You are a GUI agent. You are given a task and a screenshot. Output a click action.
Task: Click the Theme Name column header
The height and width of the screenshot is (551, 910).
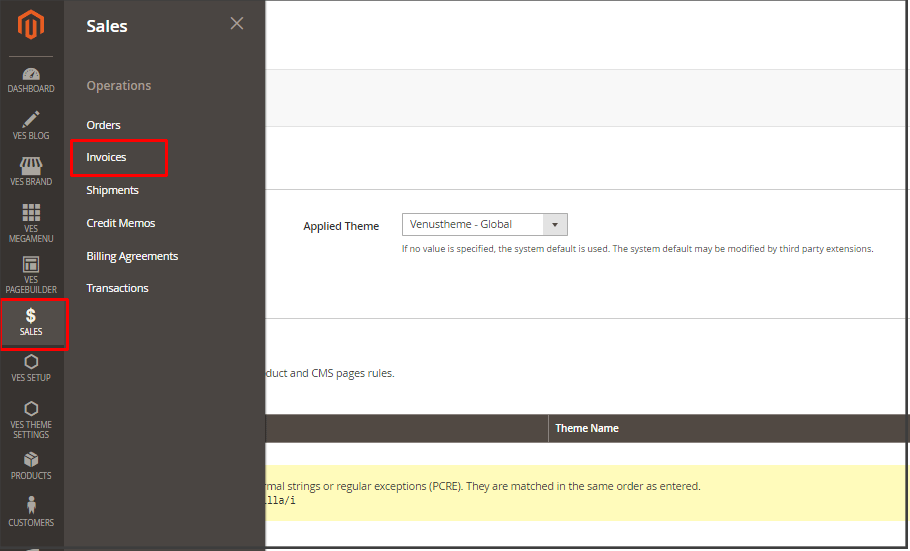(x=587, y=428)
